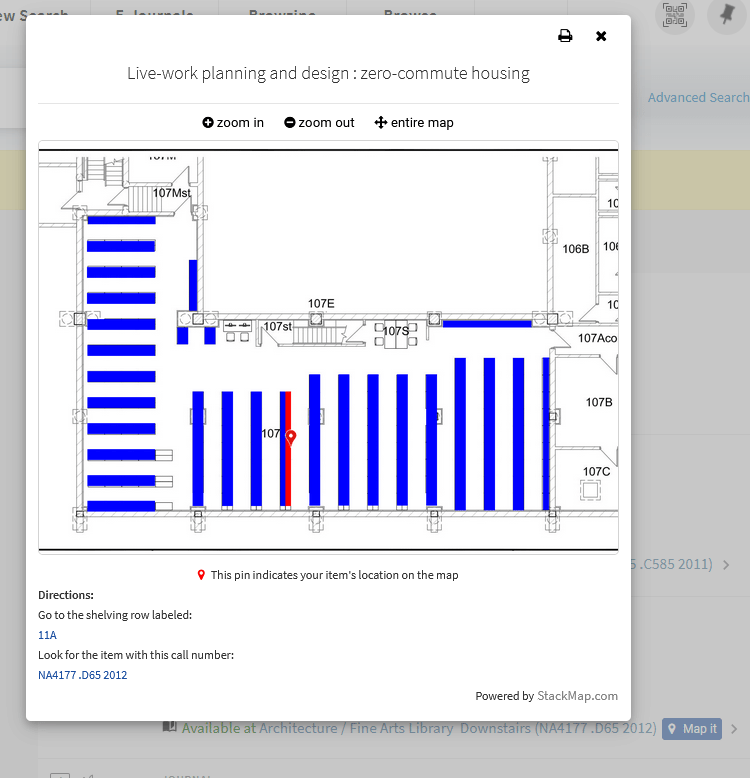Click the QR code icon behind dialog
Viewport: 750px width, 778px height.
(675, 15)
